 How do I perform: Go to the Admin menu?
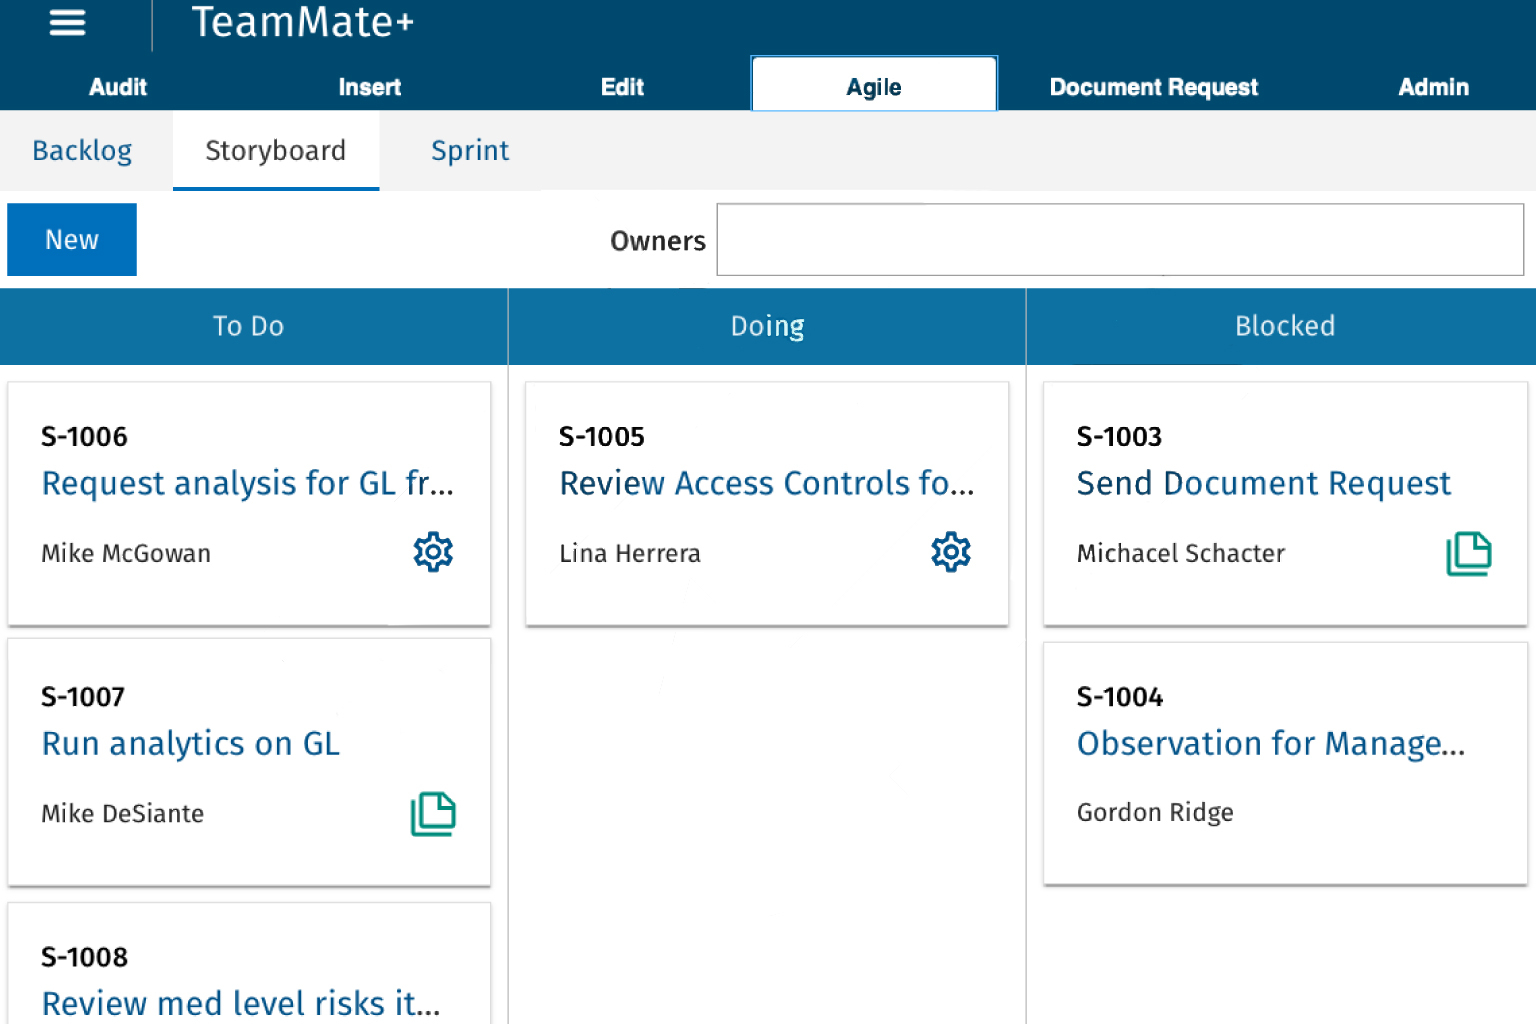[x=1433, y=87]
